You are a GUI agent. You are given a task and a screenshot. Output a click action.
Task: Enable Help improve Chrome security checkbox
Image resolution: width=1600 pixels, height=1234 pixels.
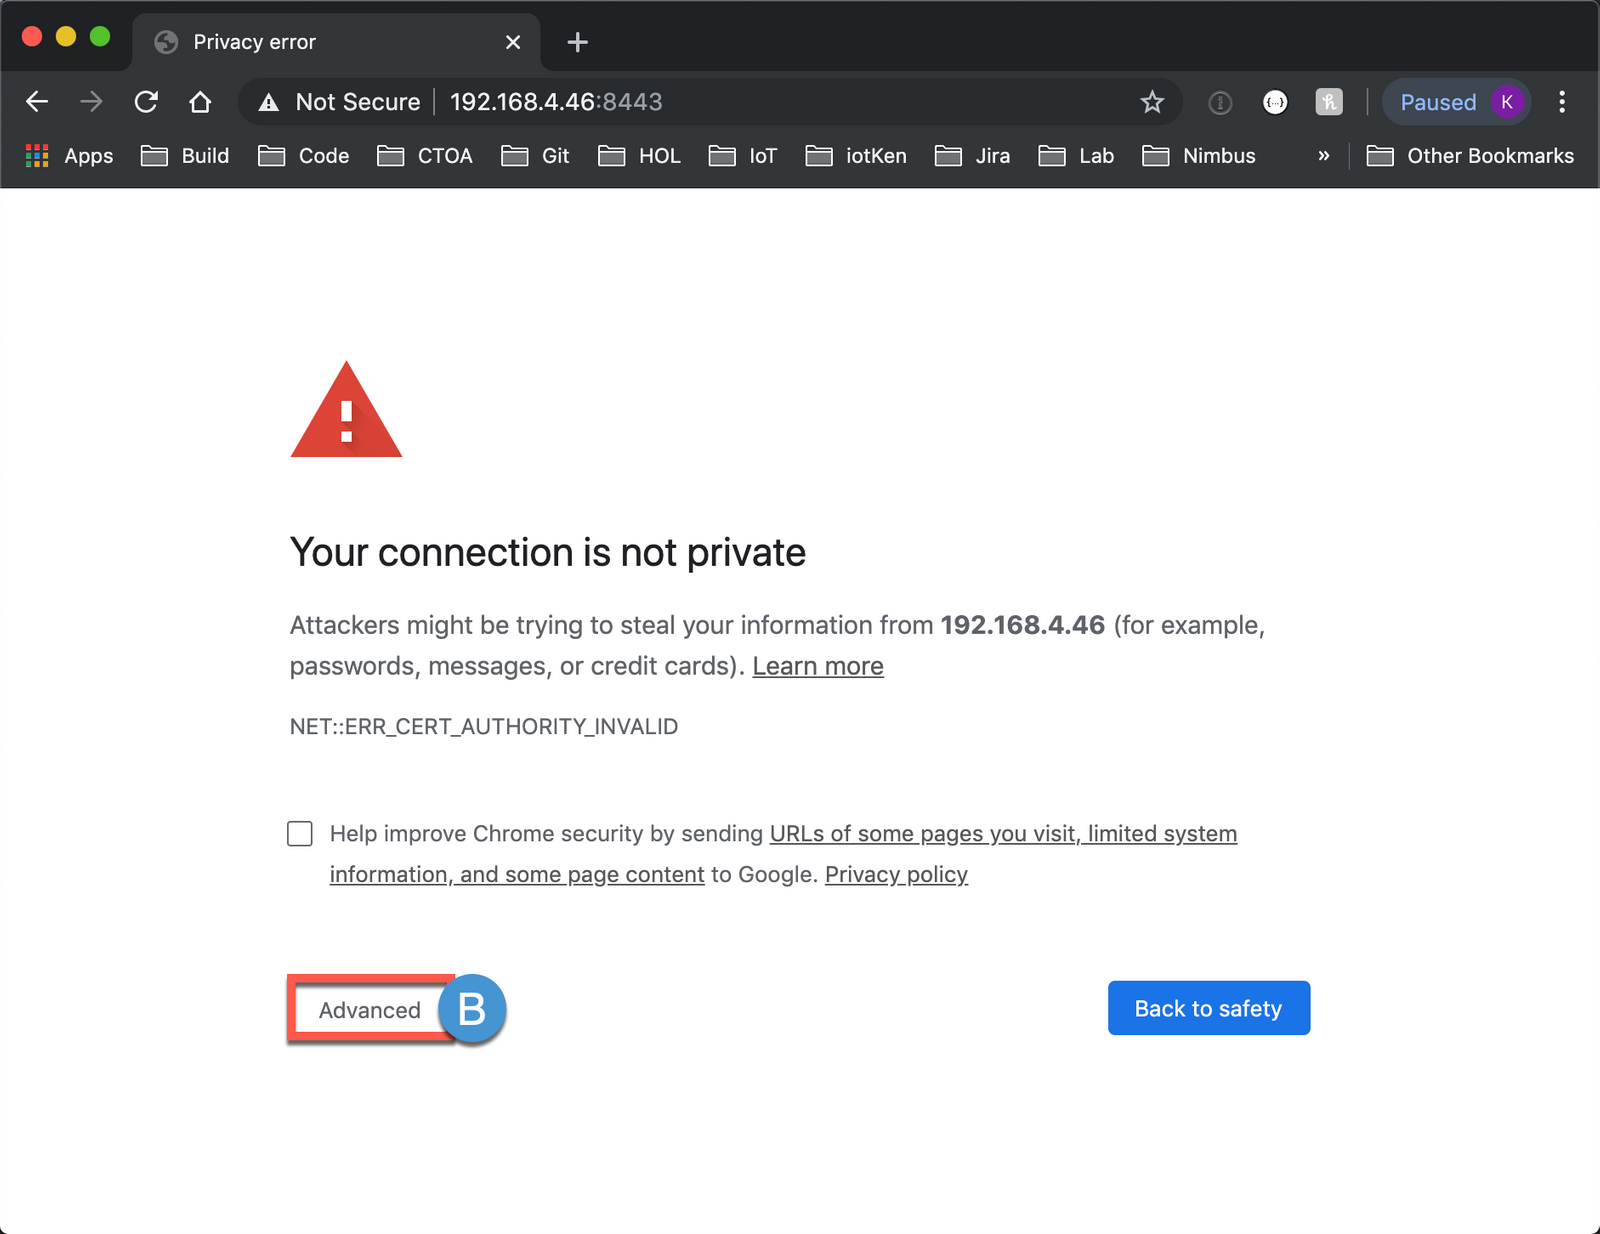pos(300,834)
